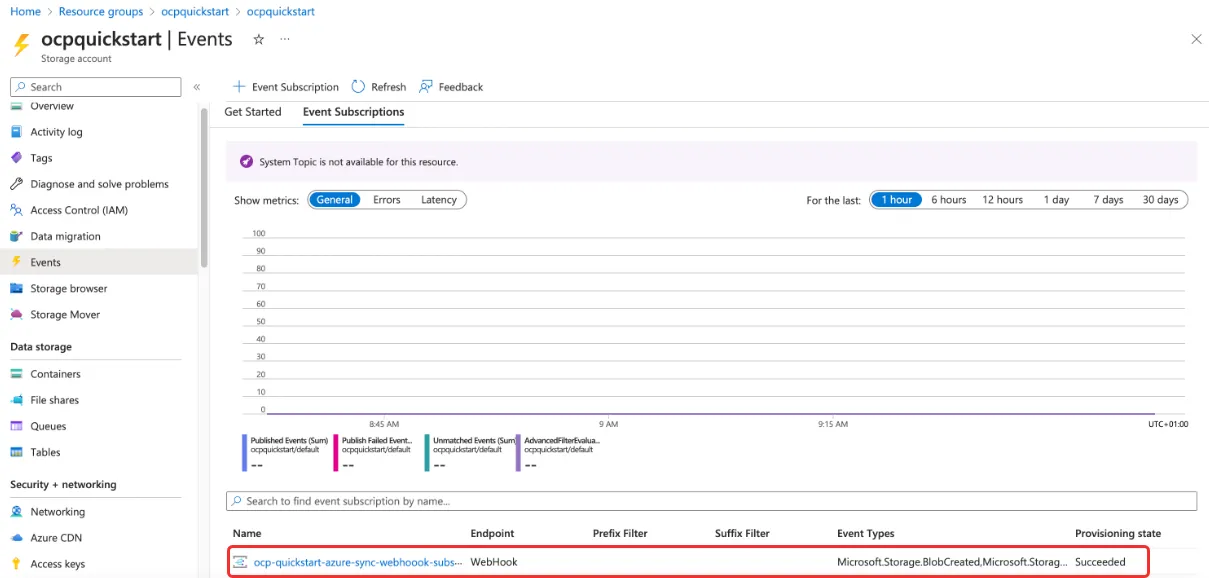Image resolution: width=1209 pixels, height=578 pixels.
Task: Toggle Published Events legend item
Action: point(285,452)
